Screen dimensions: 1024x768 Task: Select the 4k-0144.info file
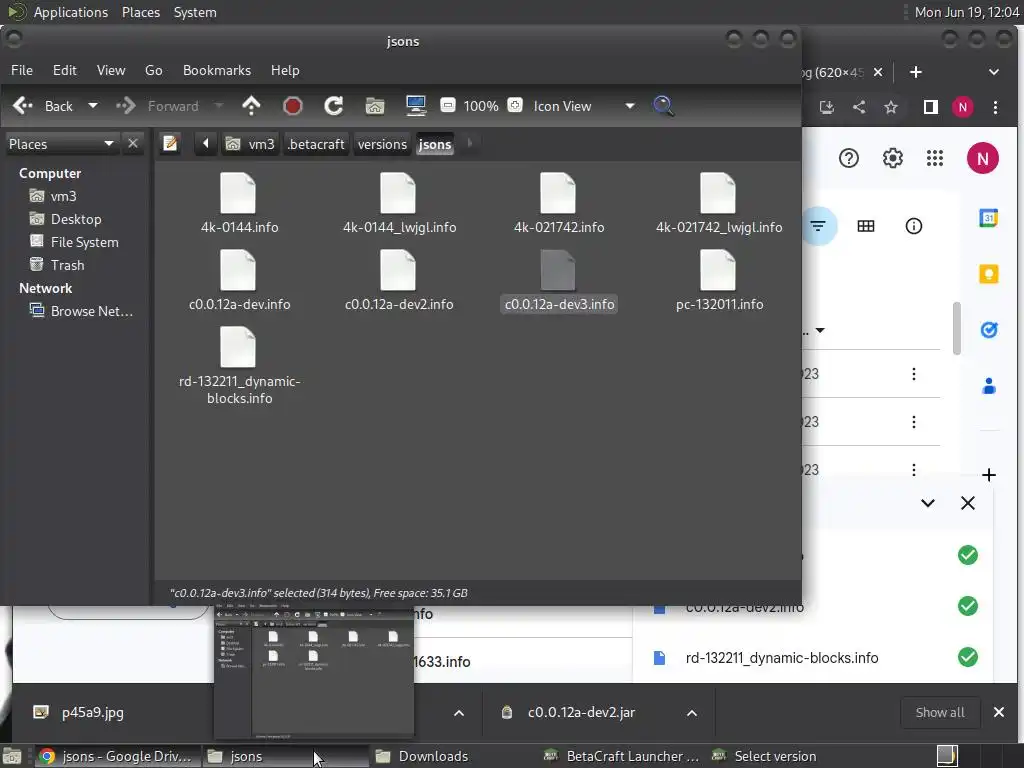click(239, 203)
